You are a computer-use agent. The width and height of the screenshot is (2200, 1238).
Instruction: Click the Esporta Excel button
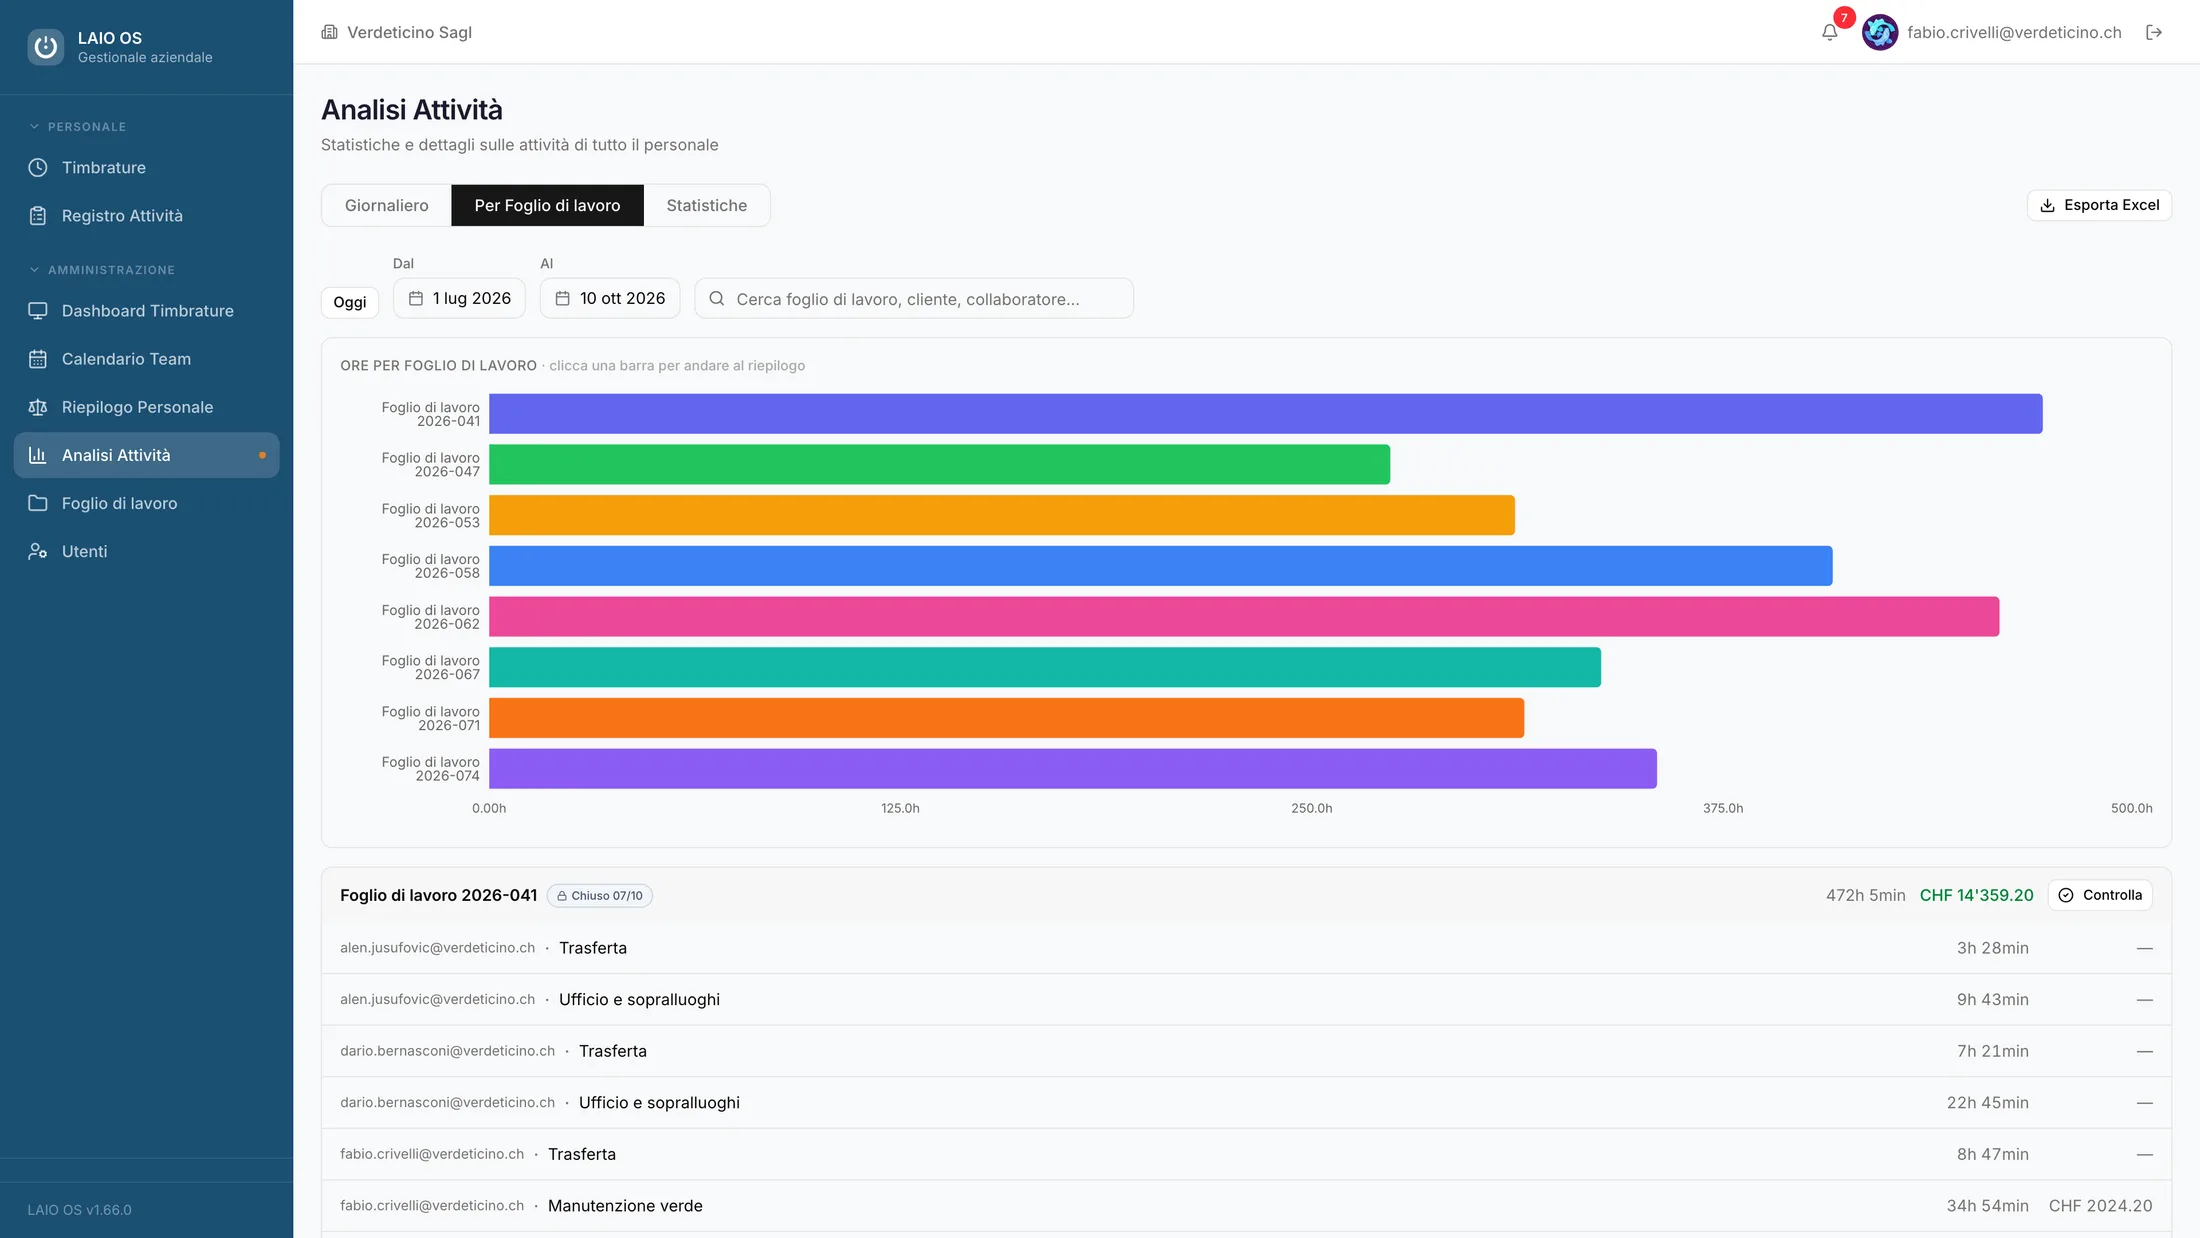pos(2099,205)
